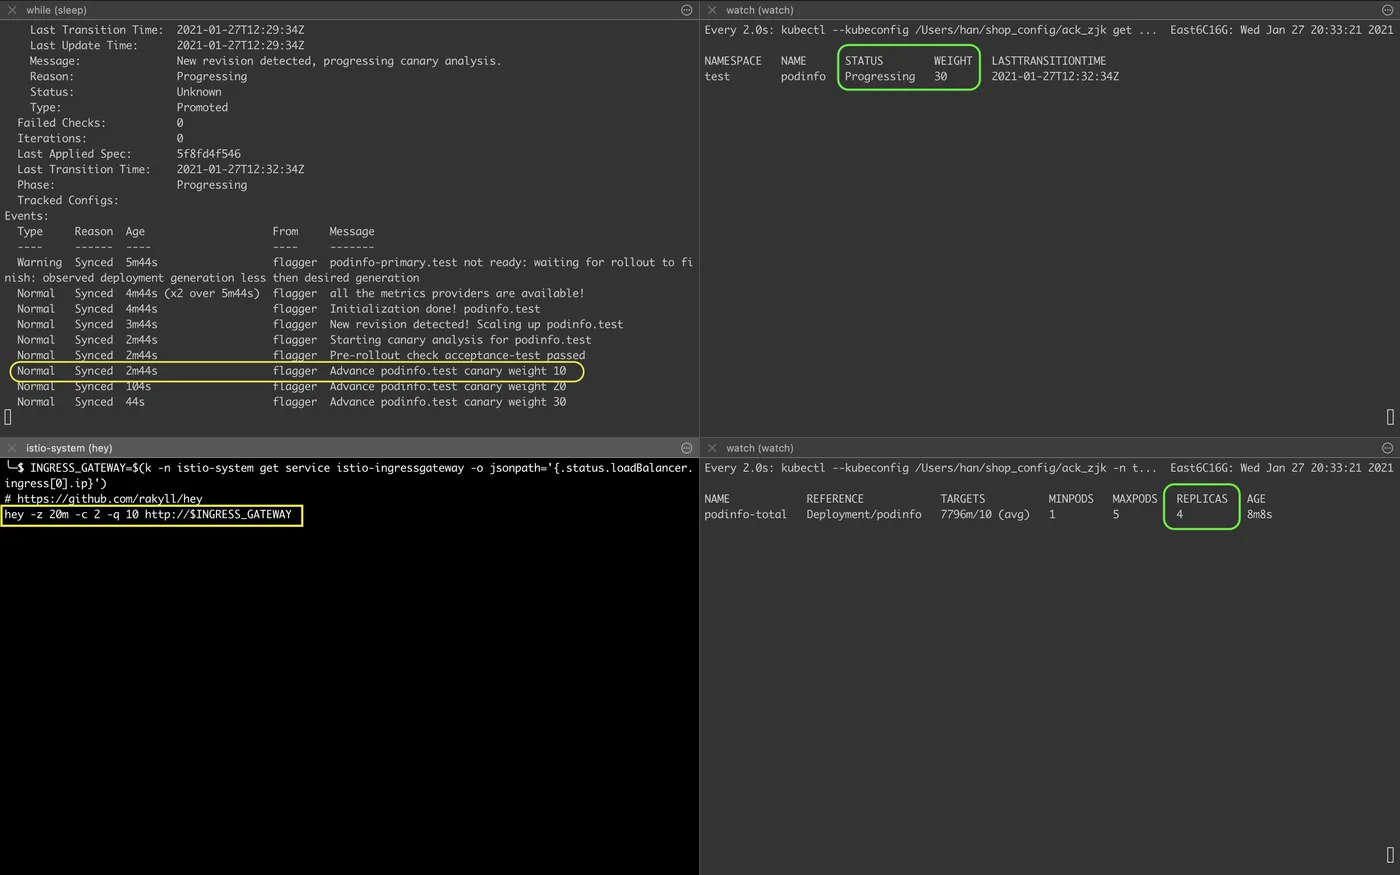Click the HPA name 'podinfo-total'
The height and width of the screenshot is (875, 1400).
pos(746,515)
